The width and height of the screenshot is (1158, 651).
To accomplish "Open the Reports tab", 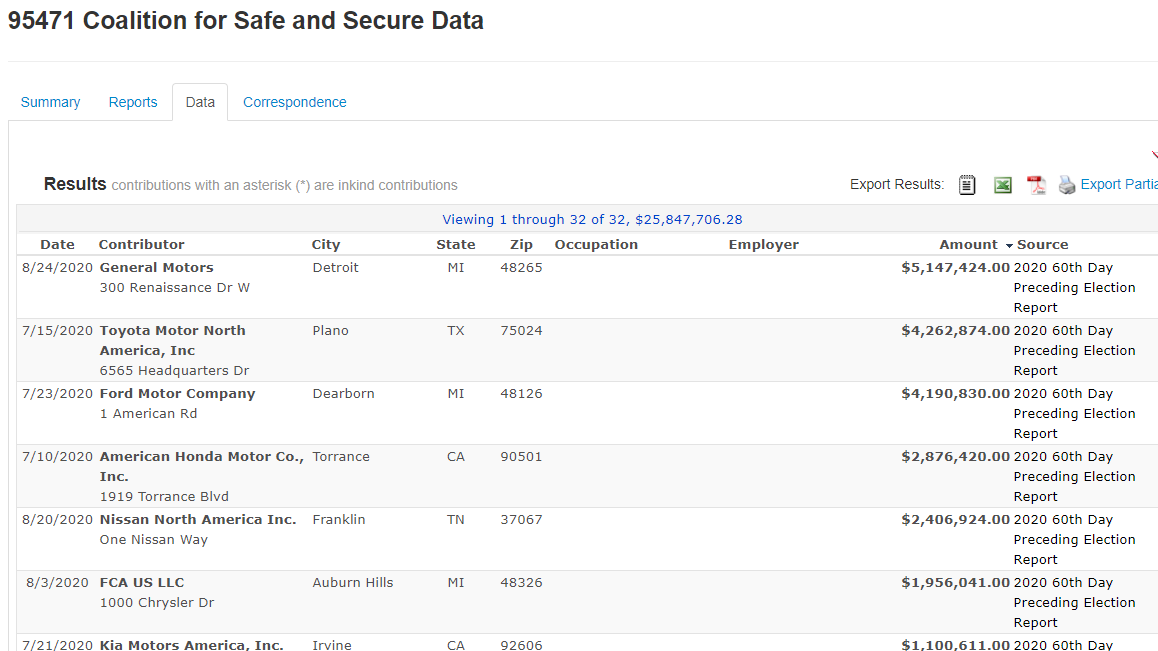I will (133, 102).
